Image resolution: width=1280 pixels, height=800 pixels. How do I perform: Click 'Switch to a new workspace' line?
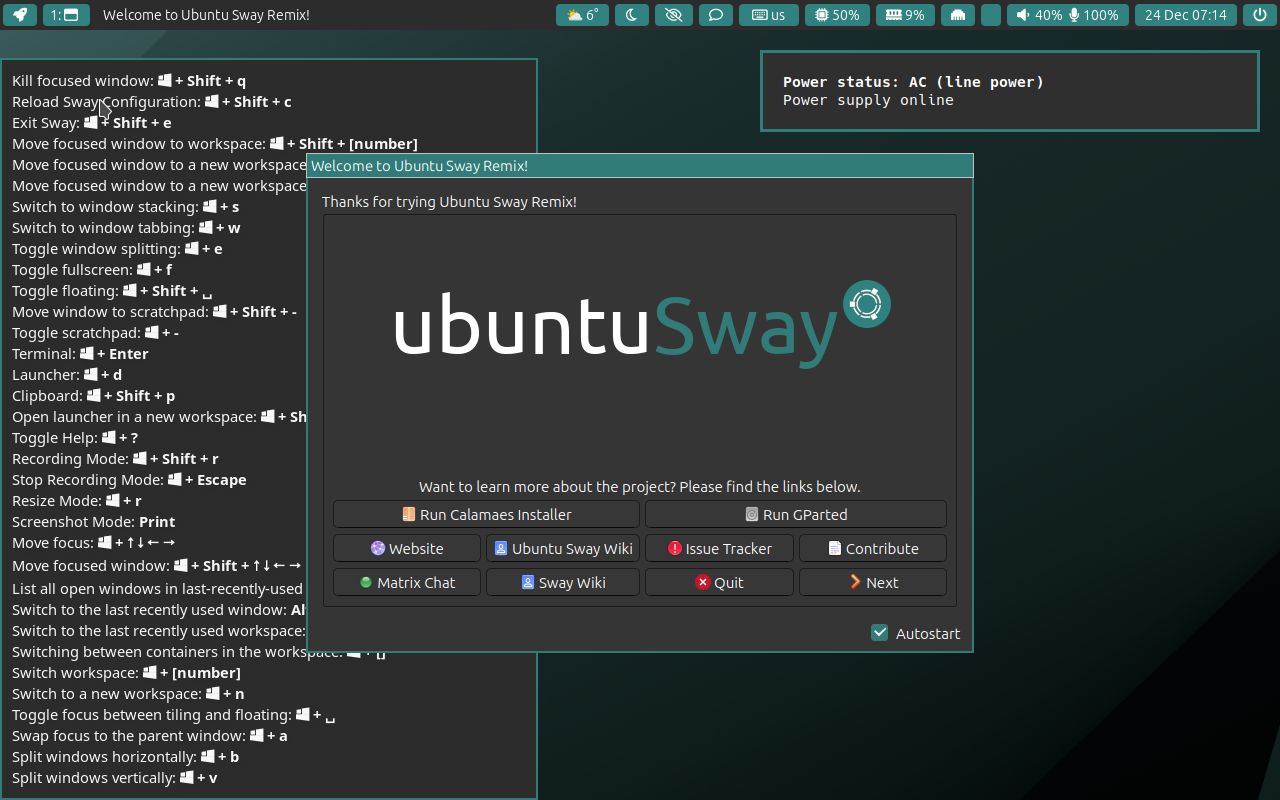tap(128, 694)
